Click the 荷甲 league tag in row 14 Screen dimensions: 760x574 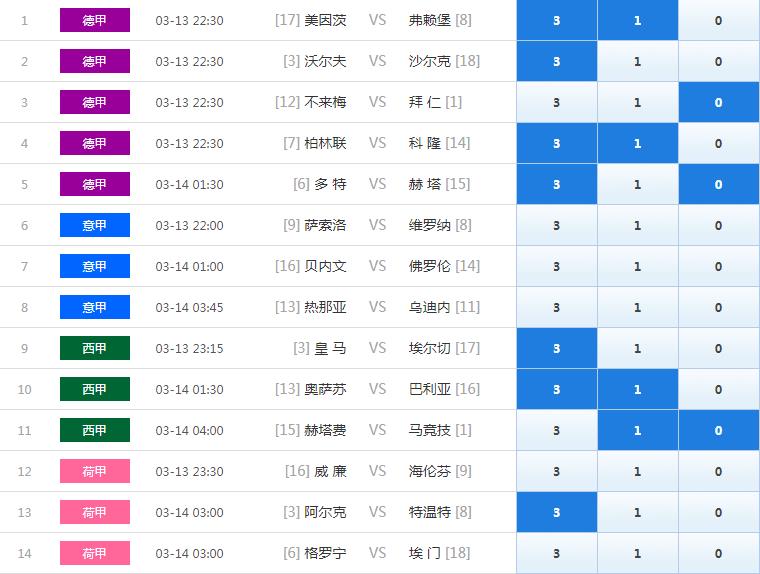(95, 553)
